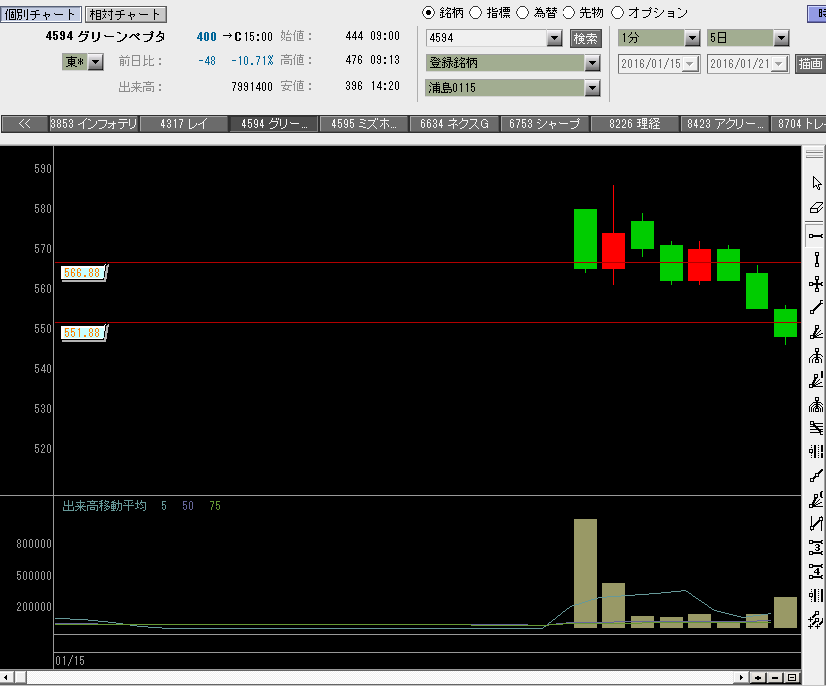Screen dimensions: 826x686
Task: Click the first fan lines tool icon
Action: 816,332
